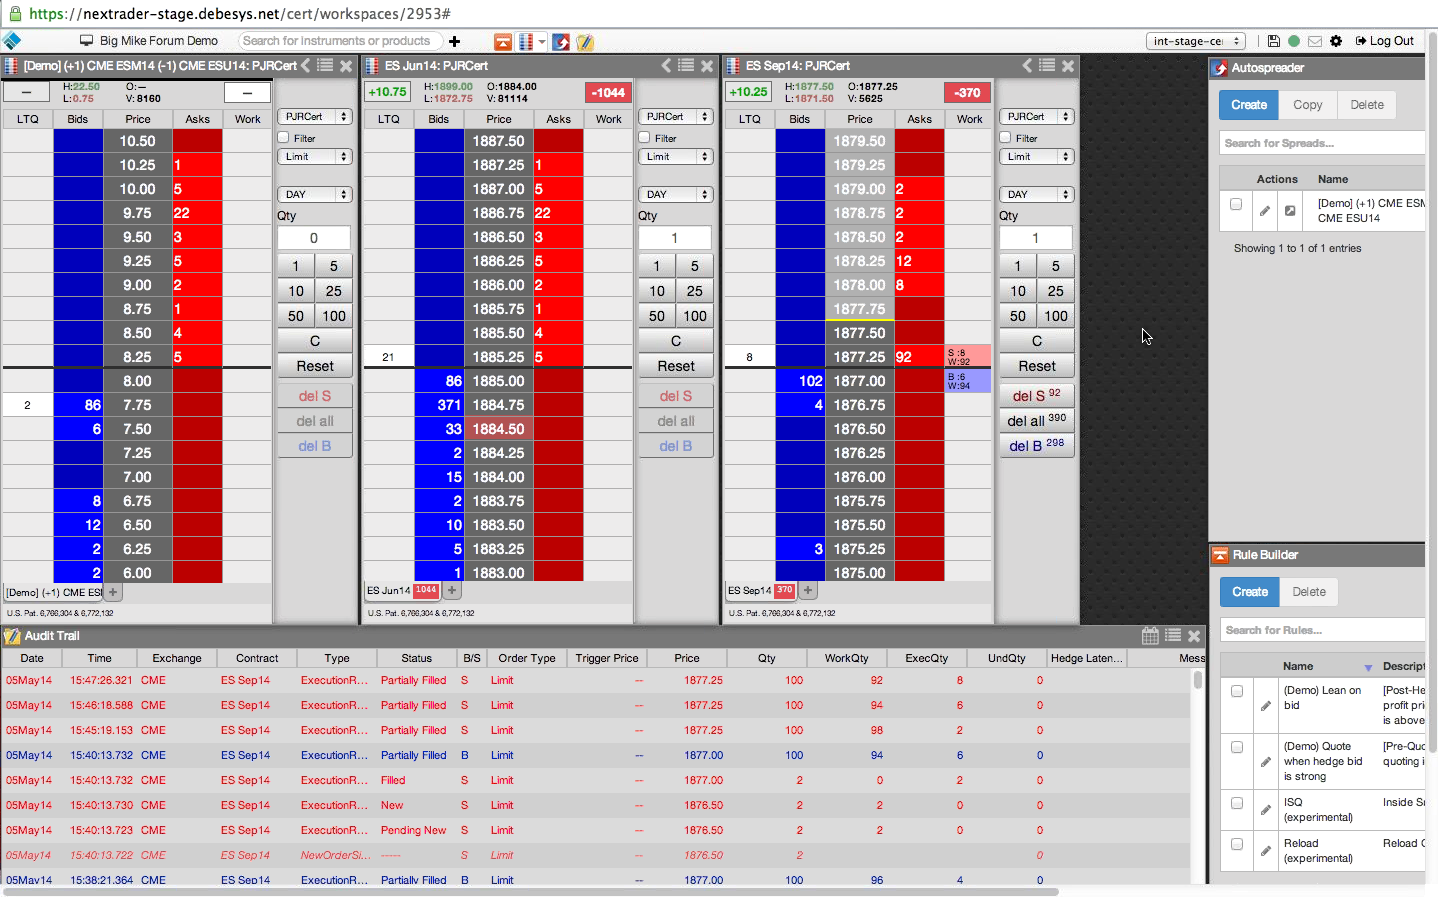Check the Reload experimental rule checkbox
Image resolution: width=1438 pixels, height=897 pixels.
[1237, 844]
